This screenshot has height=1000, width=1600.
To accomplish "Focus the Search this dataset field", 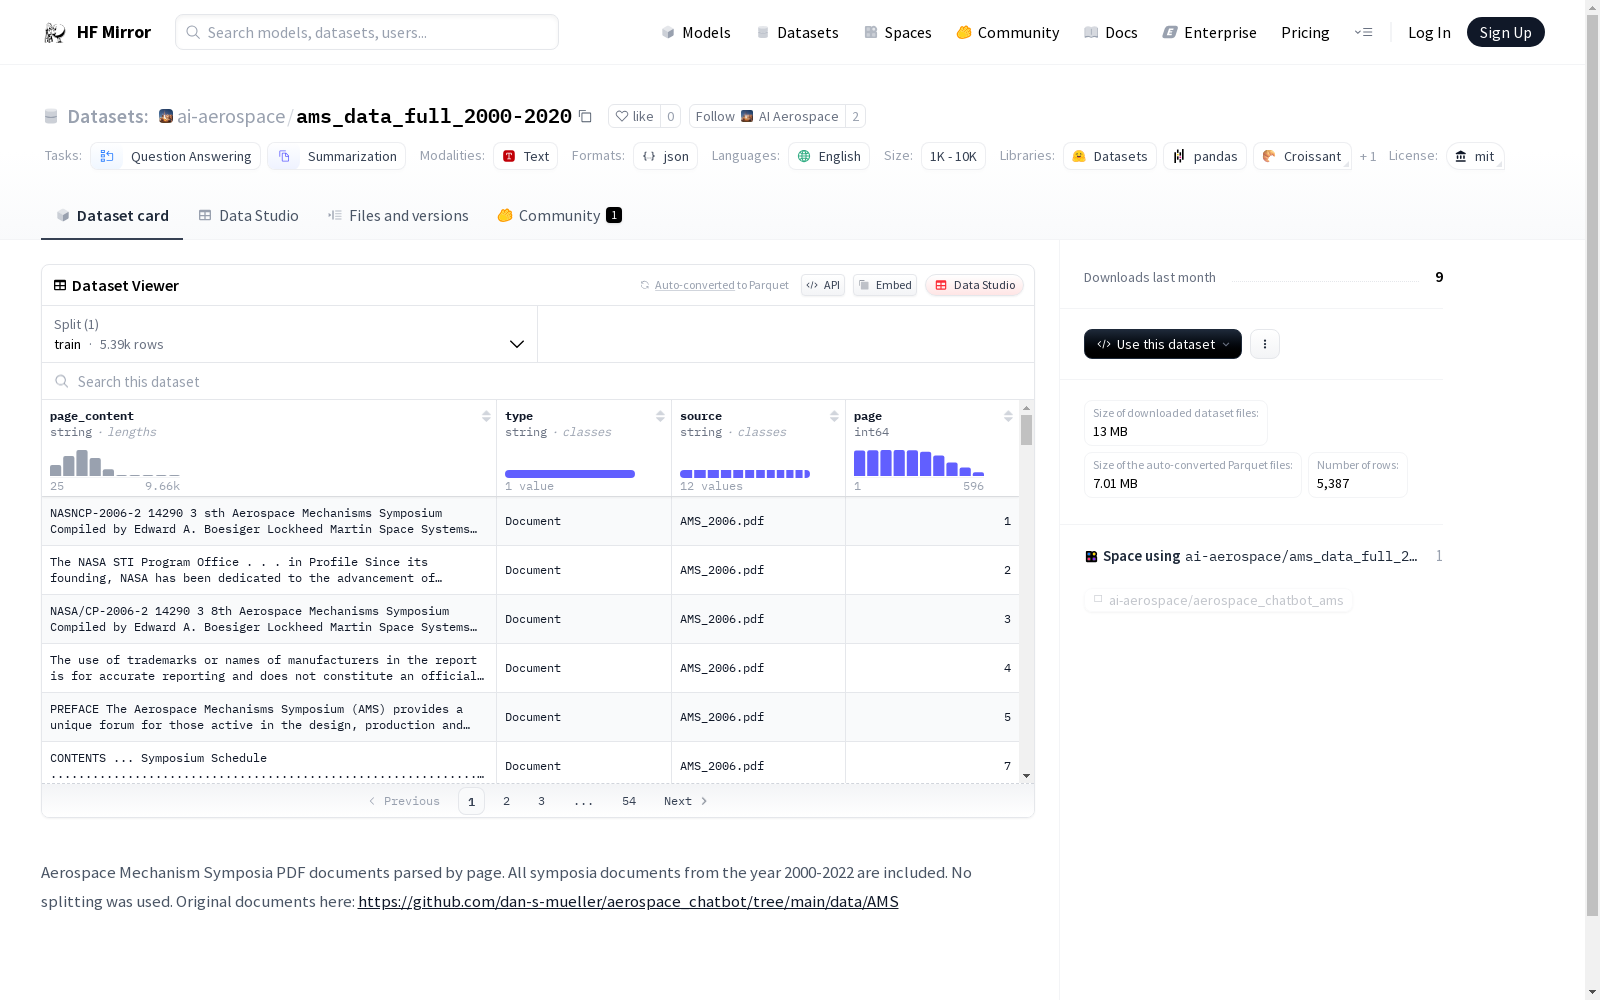I will click(538, 381).
